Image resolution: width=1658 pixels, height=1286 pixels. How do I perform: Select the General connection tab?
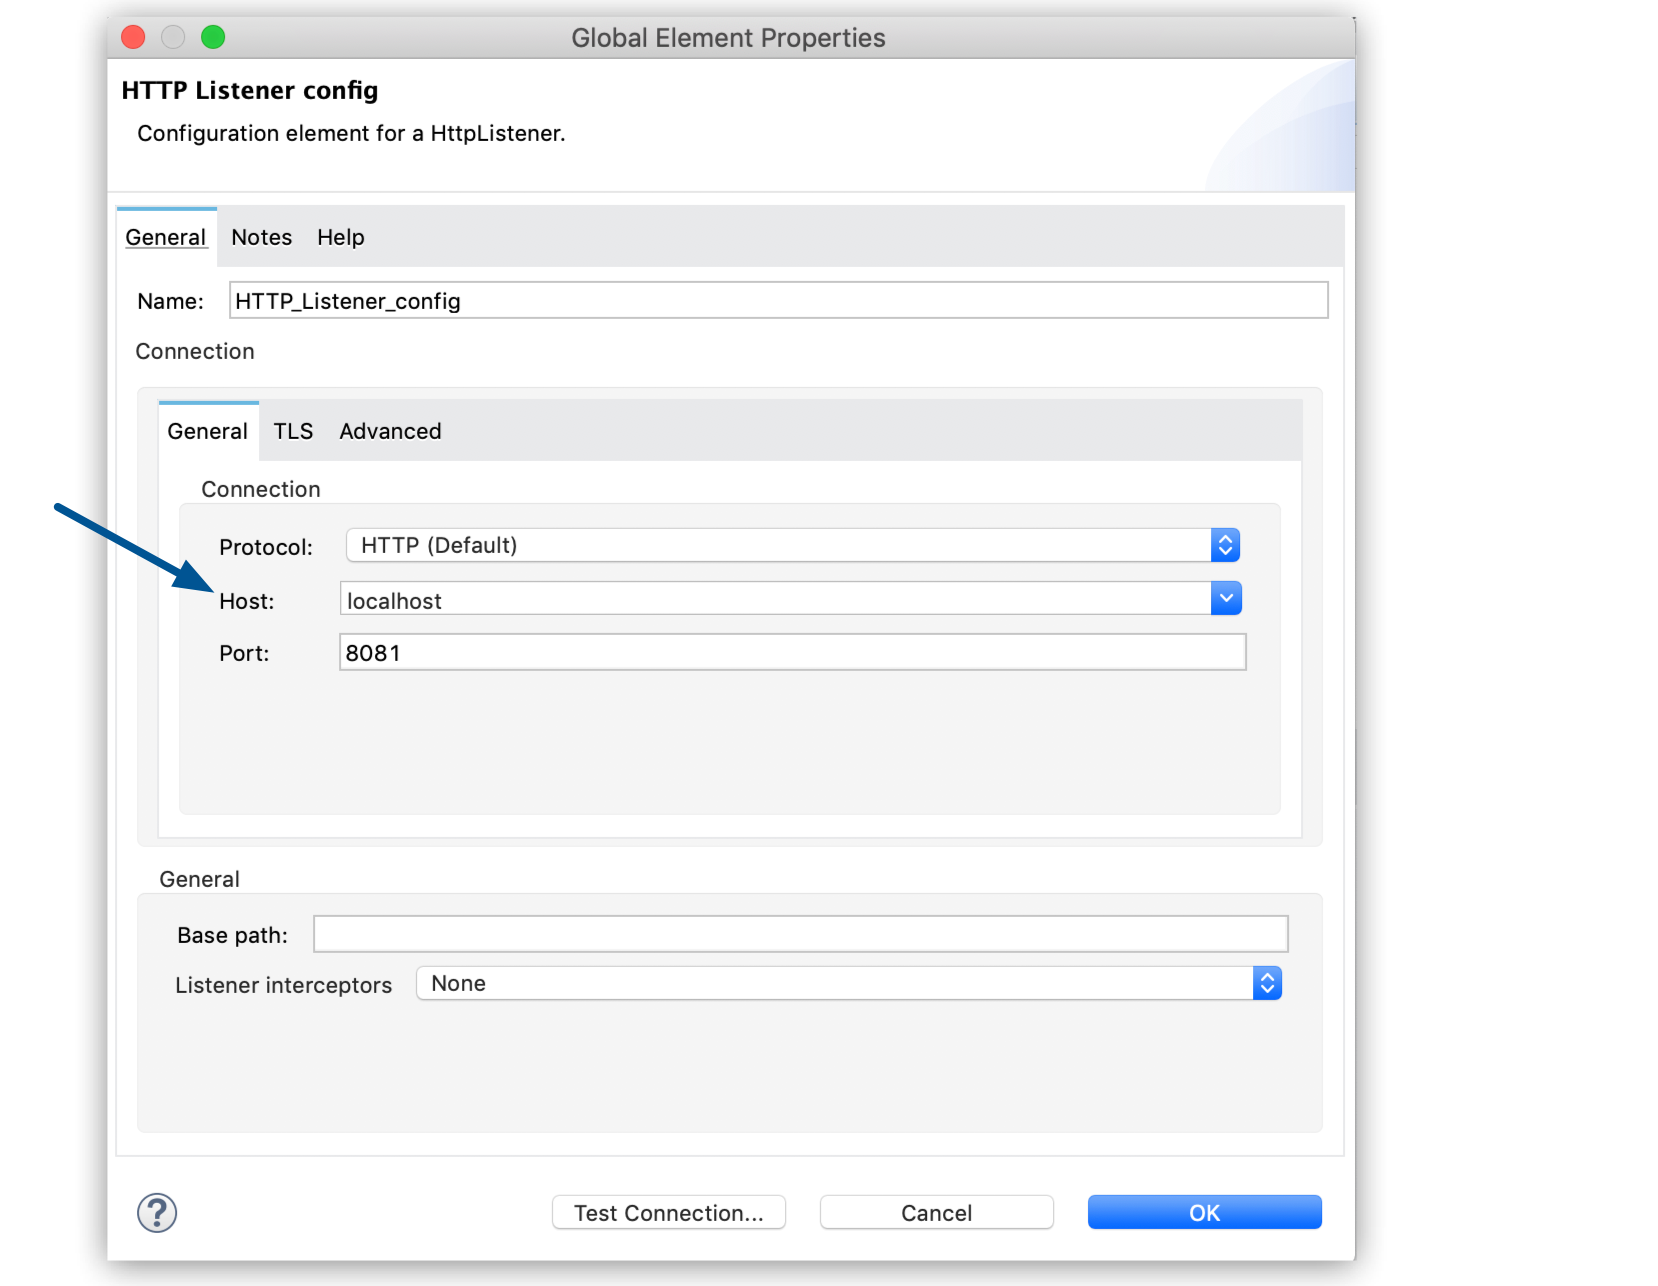pyautogui.click(x=207, y=431)
